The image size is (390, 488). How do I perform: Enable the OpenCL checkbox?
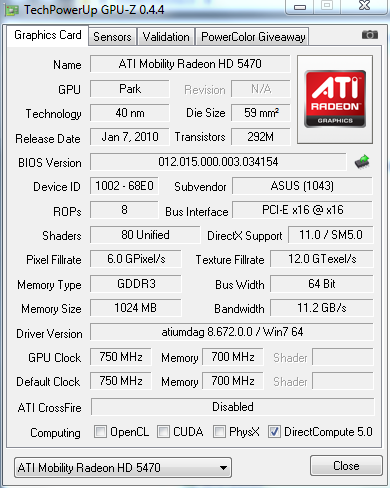point(100,431)
